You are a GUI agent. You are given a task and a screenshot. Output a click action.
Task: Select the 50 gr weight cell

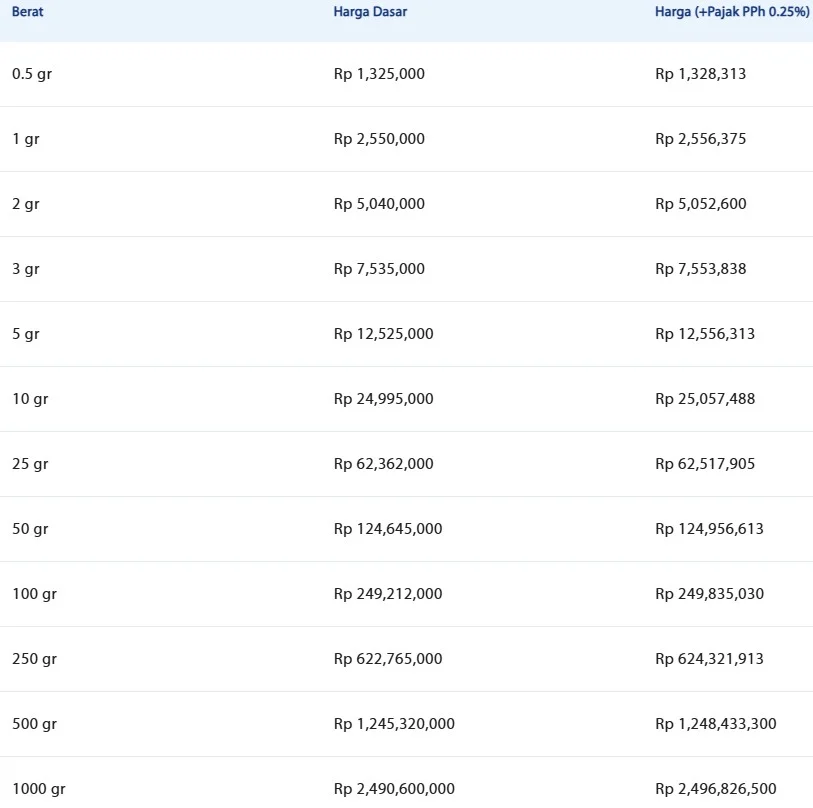[x=30, y=529]
